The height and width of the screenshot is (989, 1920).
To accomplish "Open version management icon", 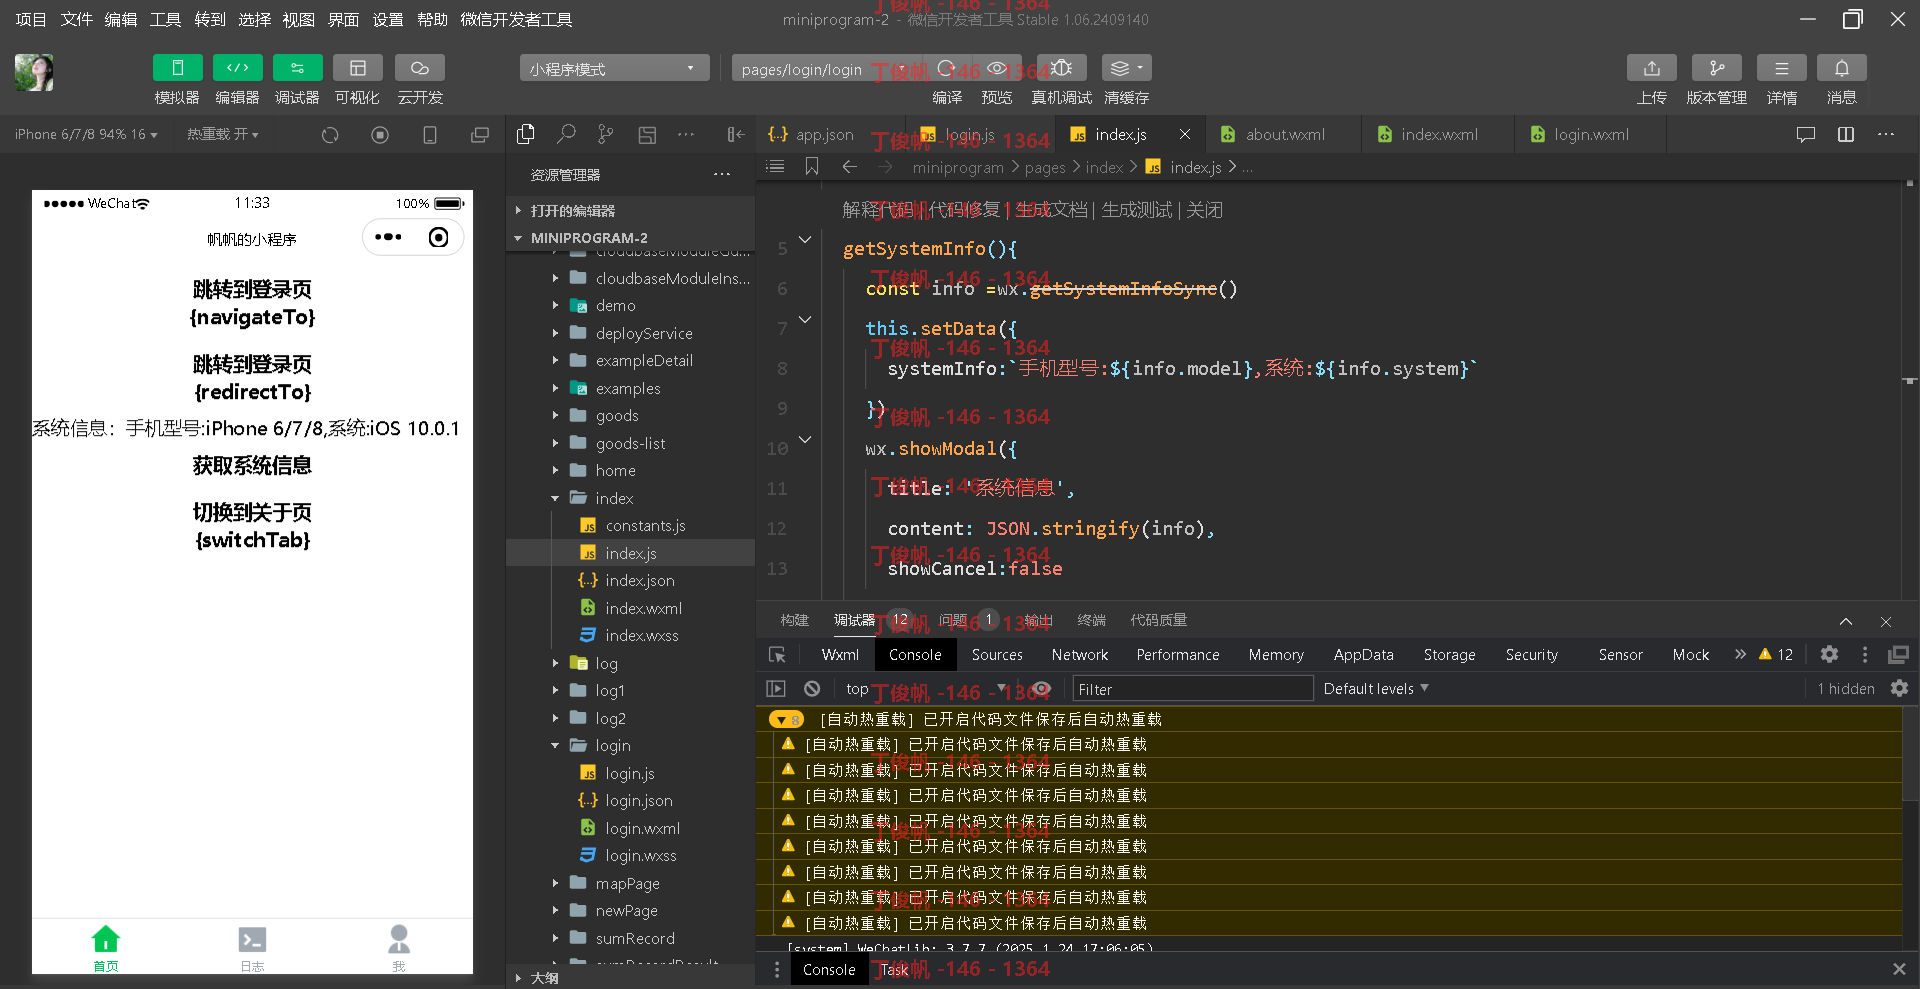I will 1716,68.
